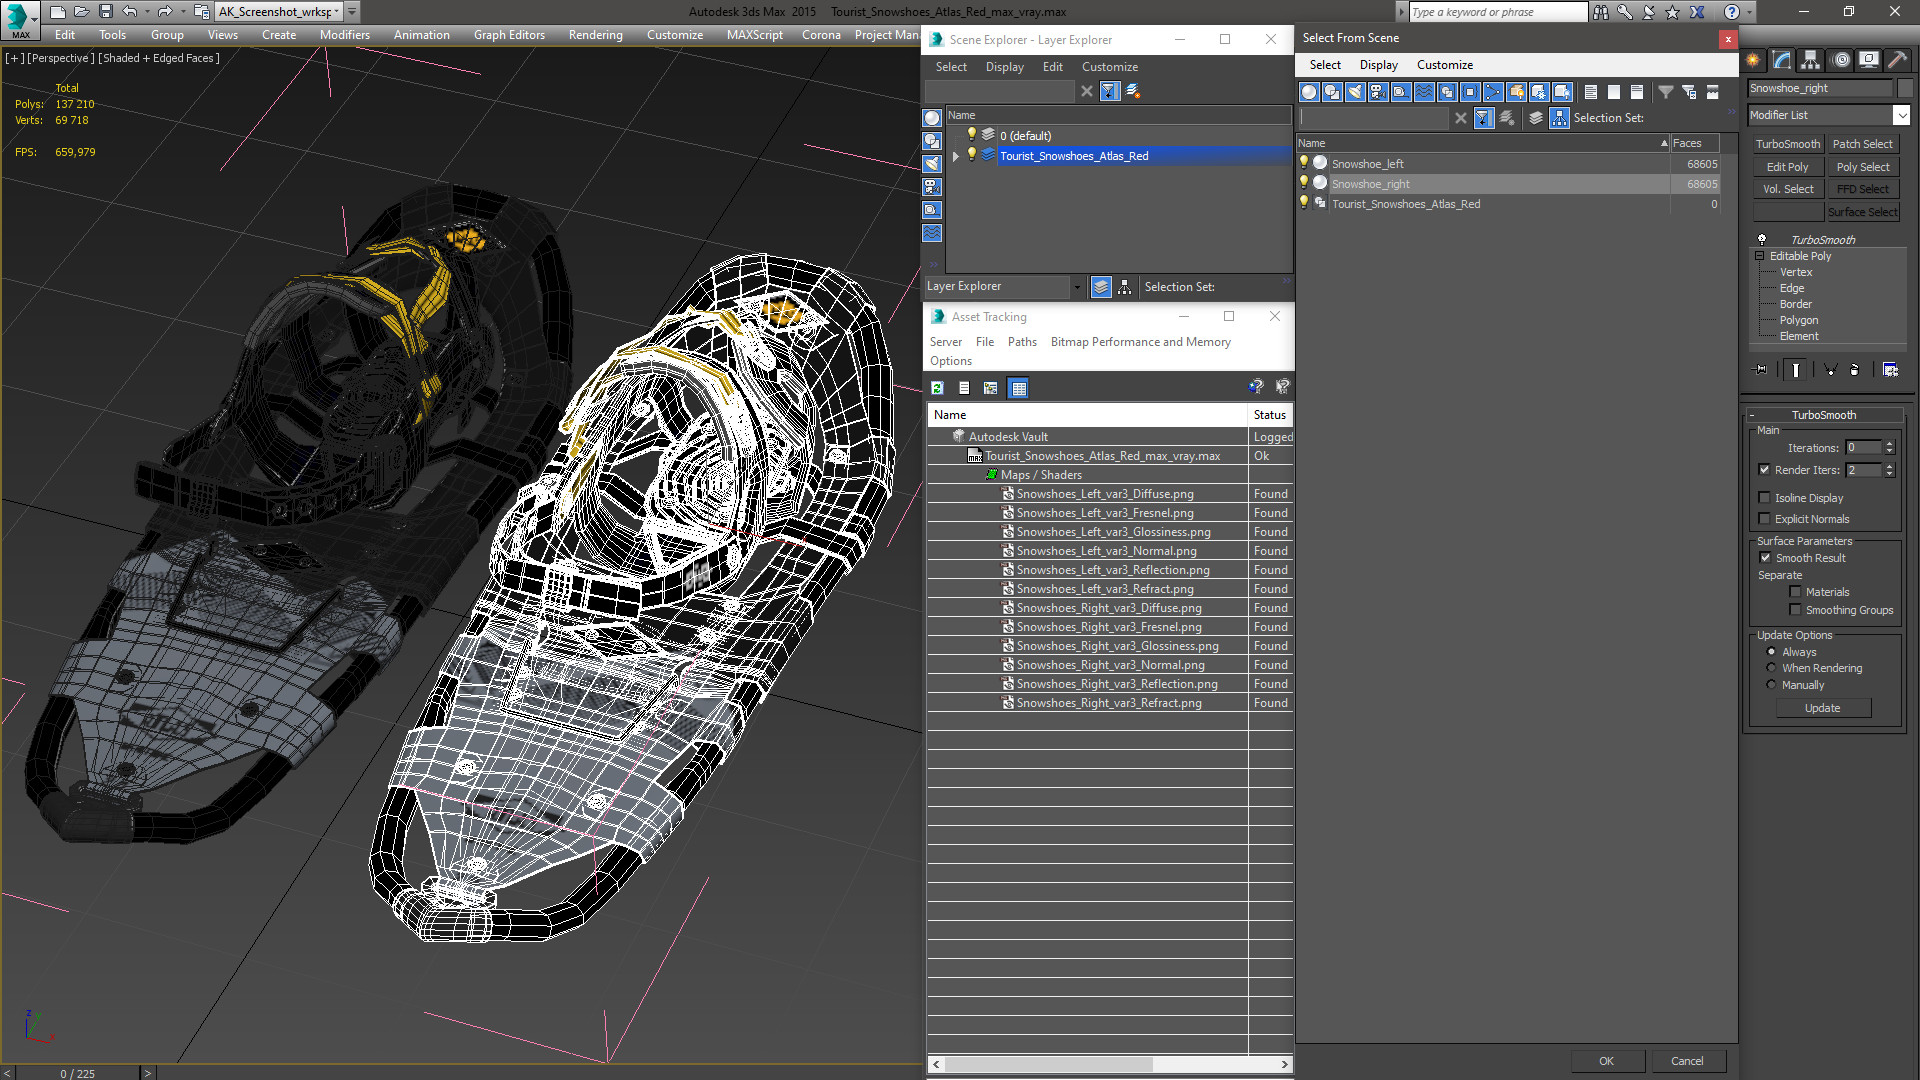The height and width of the screenshot is (1080, 1920).
Task: Open Undo history dropdown arrow
Action: coord(147,12)
